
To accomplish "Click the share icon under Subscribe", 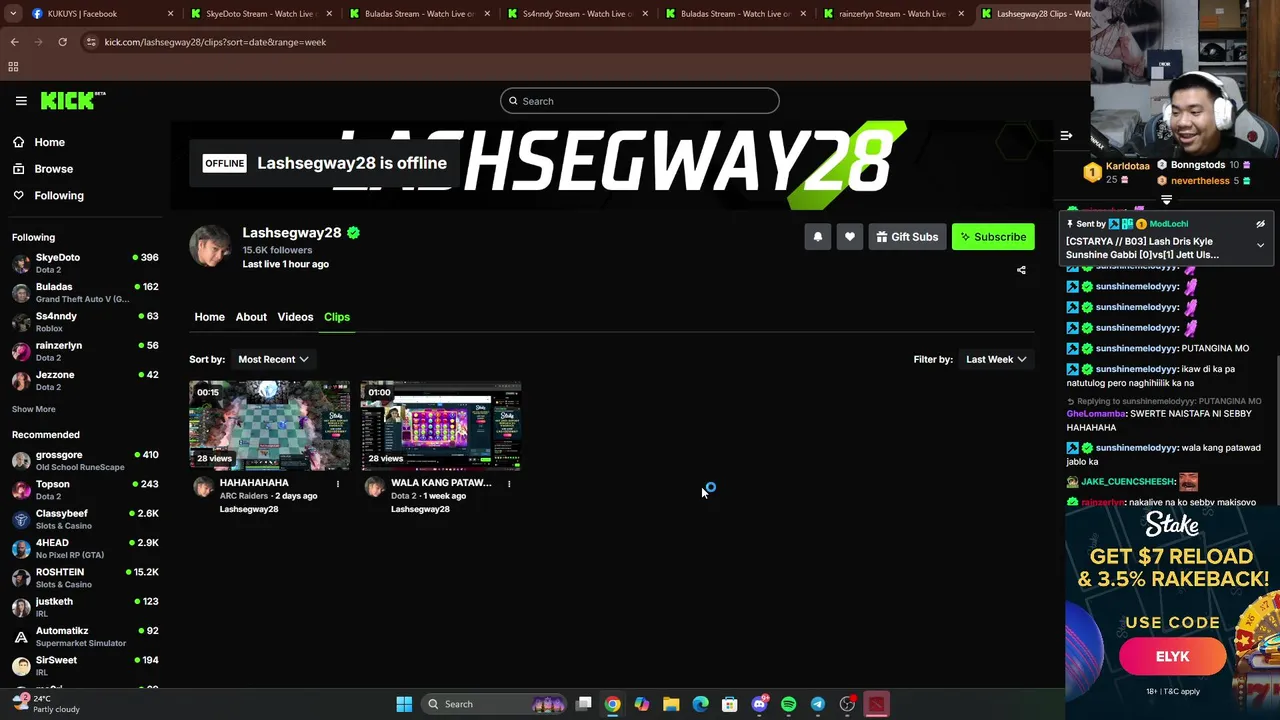I will [x=1021, y=270].
